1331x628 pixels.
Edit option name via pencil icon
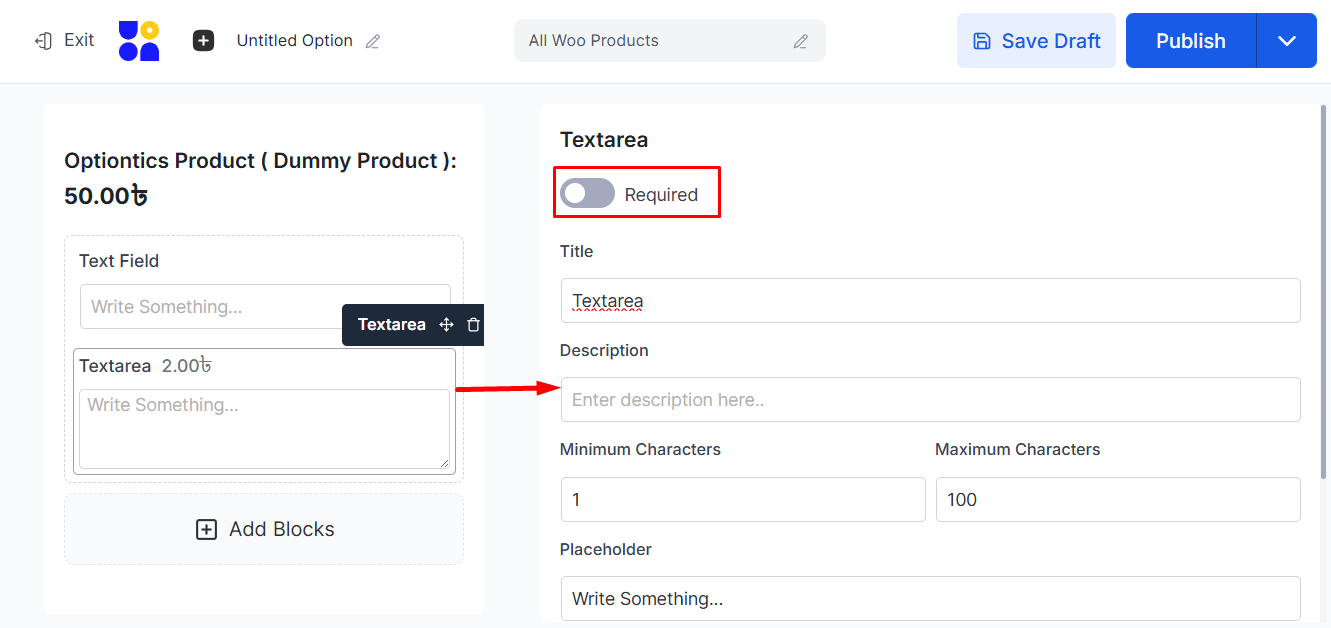click(x=373, y=42)
